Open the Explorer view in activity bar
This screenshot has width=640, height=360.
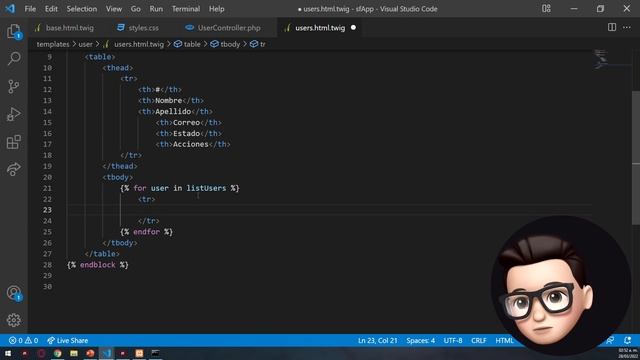click(x=14, y=31)
